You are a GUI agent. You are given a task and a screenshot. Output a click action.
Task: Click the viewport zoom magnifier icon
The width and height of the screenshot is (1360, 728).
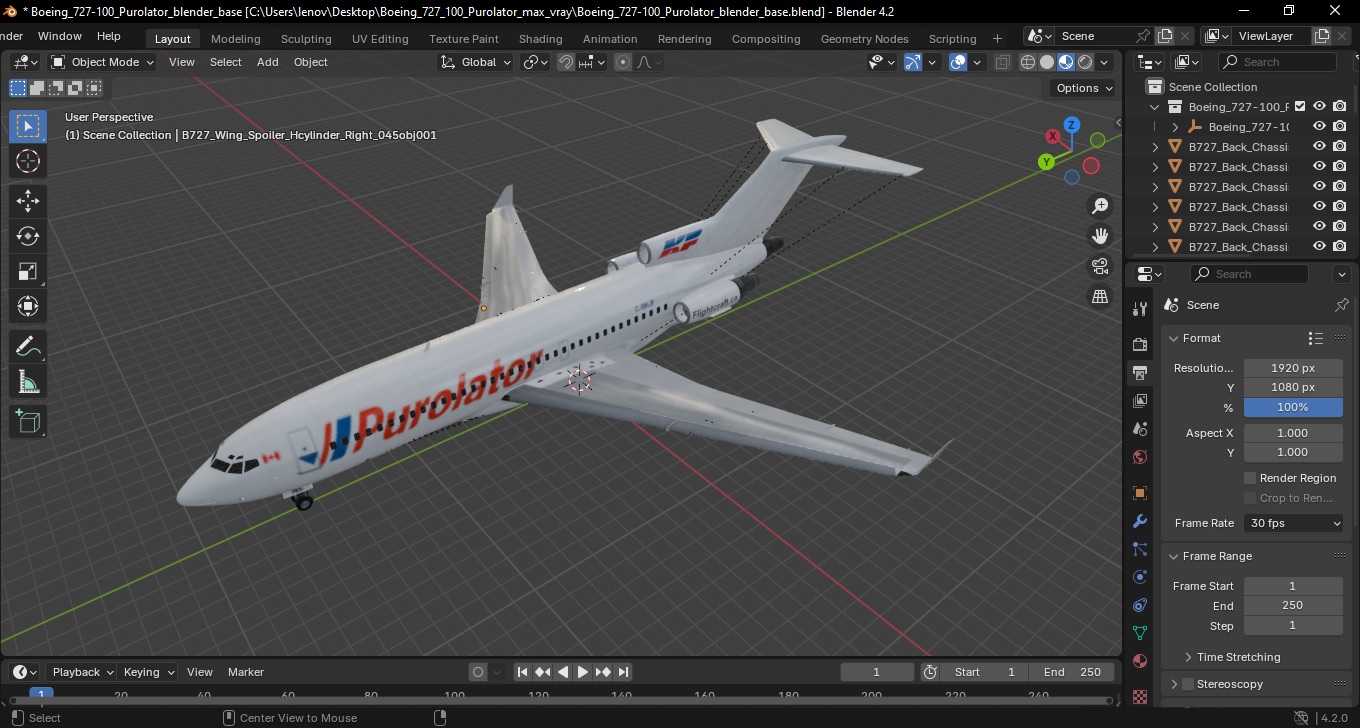1100,206
